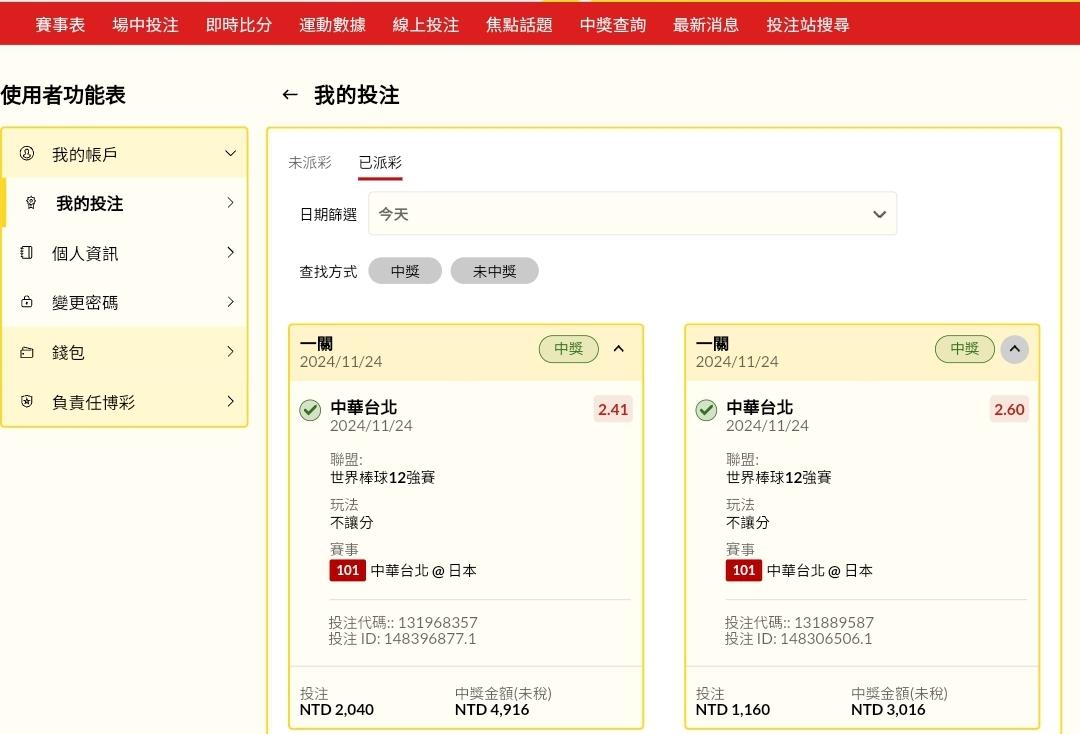The image size is (1080, 734).
Task: Click 中獎 badge on the 131968357 bet card
Action: pyautogui.click(x=569, y=348)
